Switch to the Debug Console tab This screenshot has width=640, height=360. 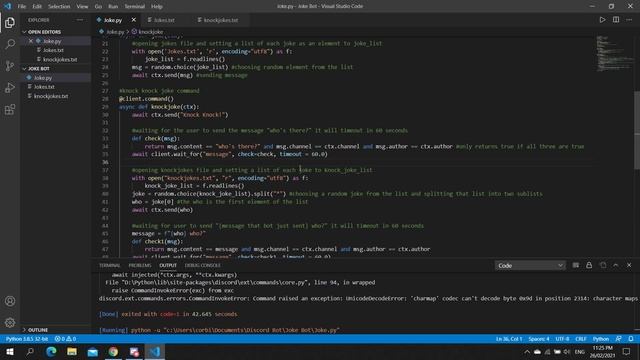pyautogui.click(x=202, y=265)
